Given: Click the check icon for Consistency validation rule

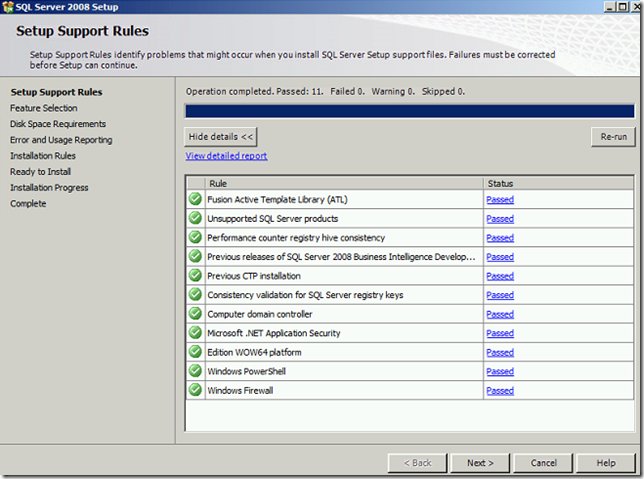Looking at the screenshot, I should (x=196, y=295).
